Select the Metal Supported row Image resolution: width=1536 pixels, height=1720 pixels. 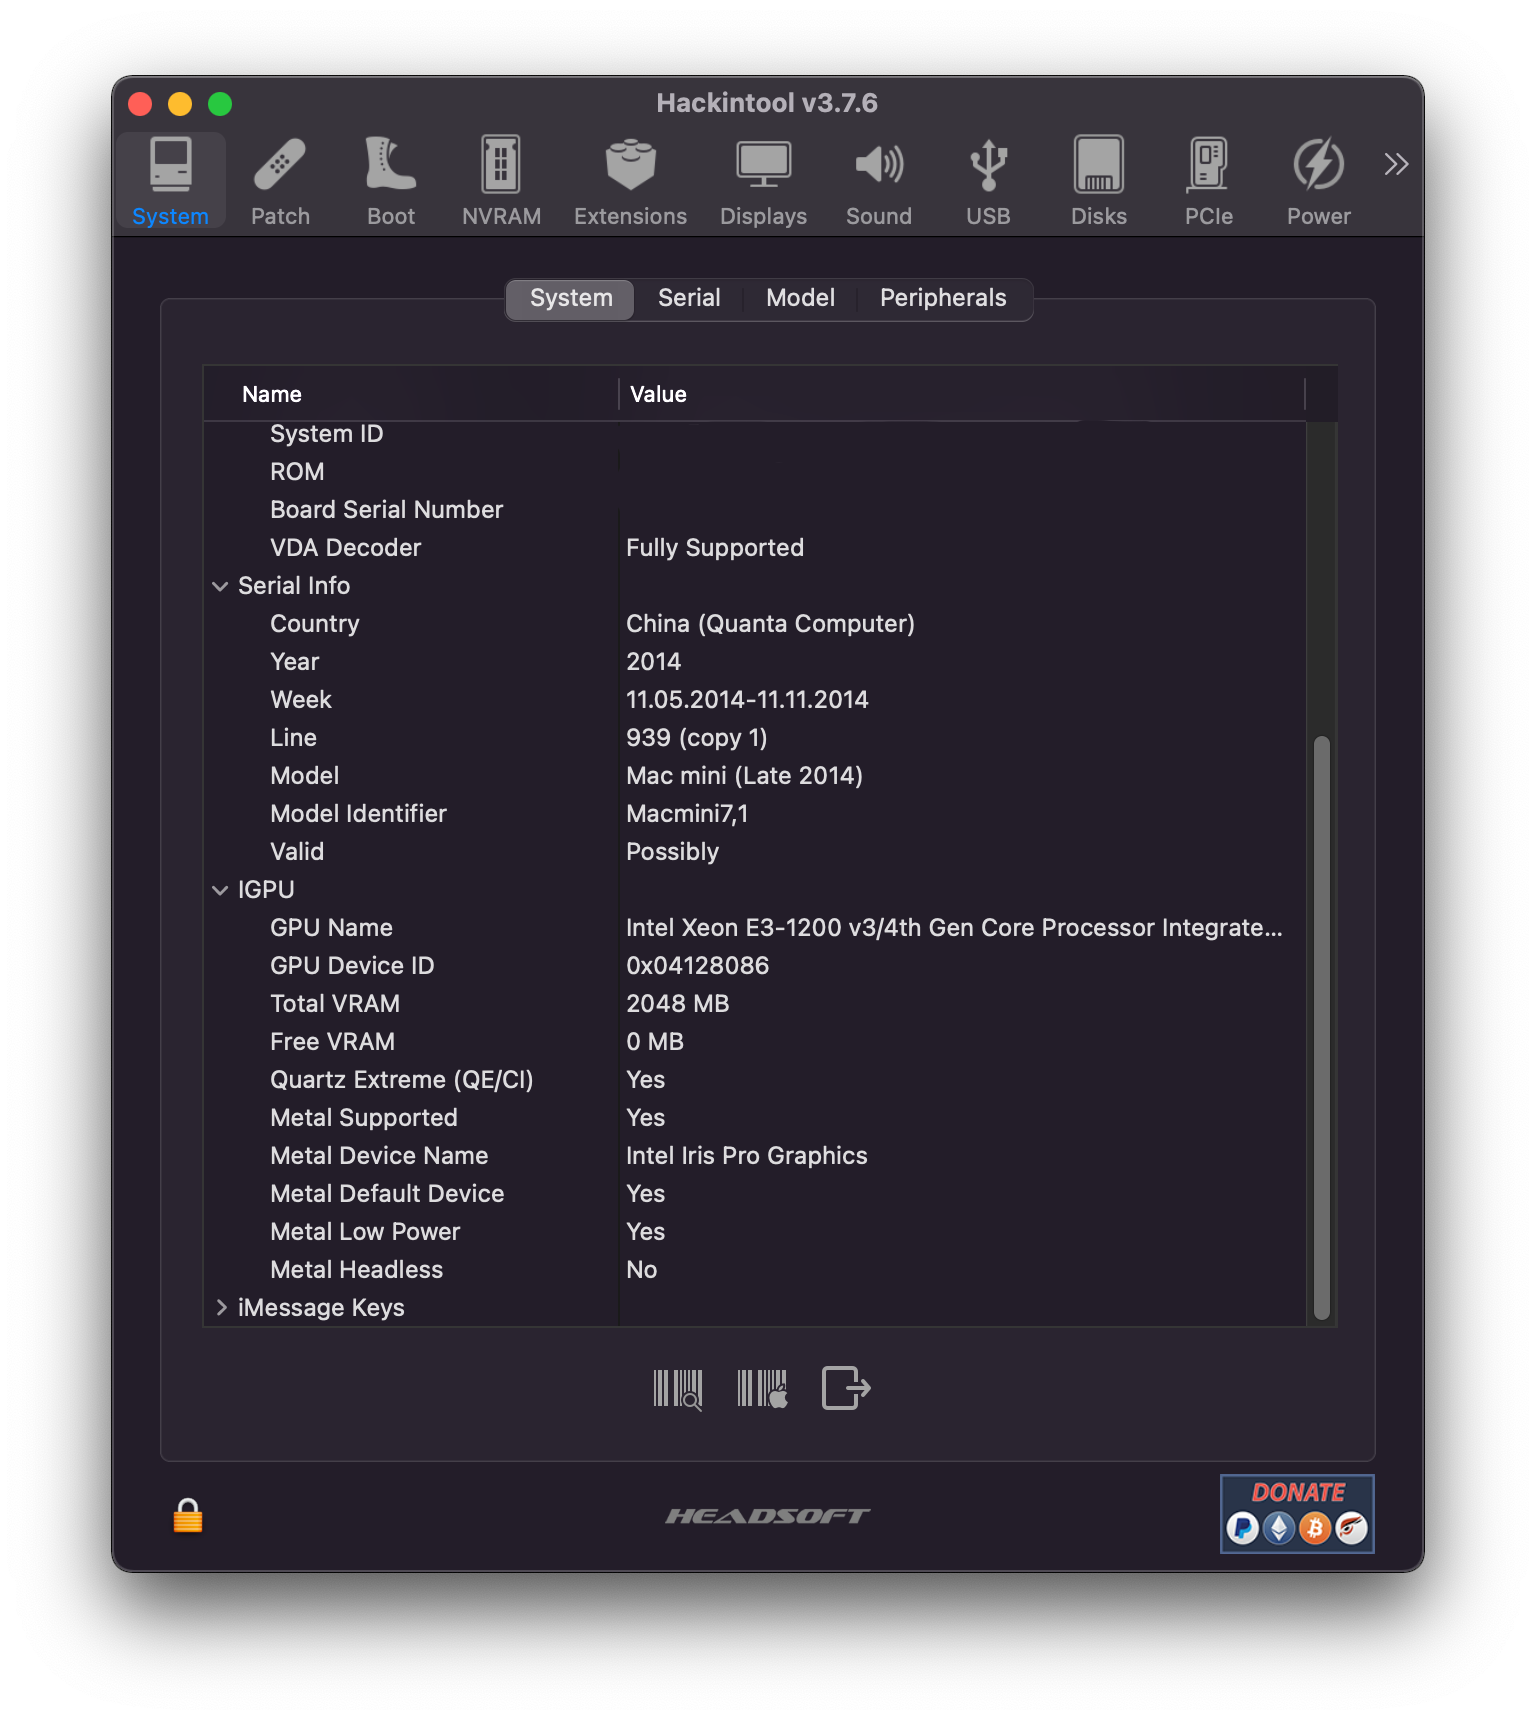[x=755, y=1118]
